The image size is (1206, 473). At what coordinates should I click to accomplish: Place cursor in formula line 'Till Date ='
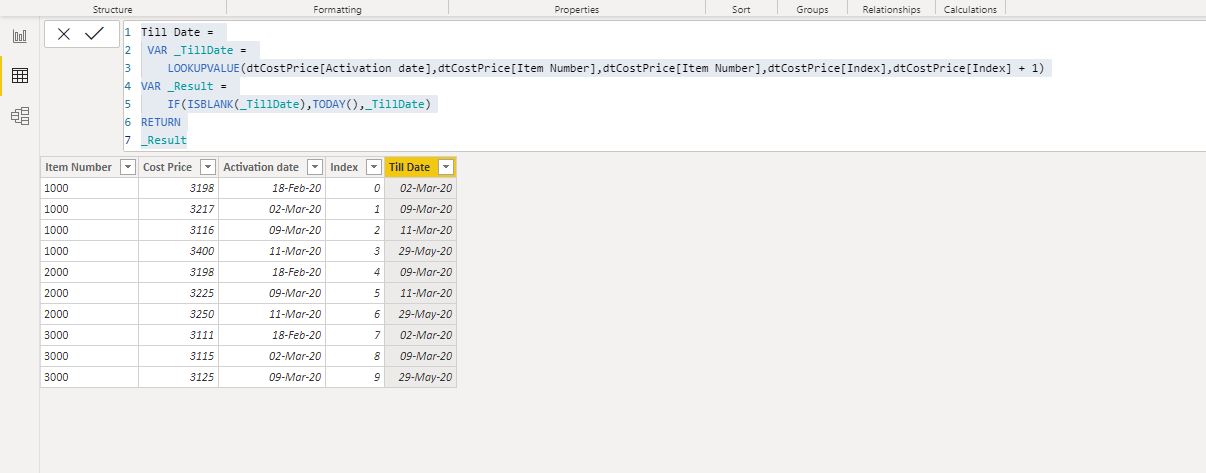tap(176, 32)
